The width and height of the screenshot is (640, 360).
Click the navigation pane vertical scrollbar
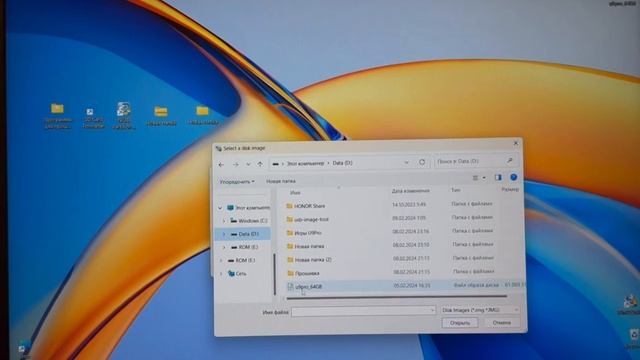click(275, 274)
